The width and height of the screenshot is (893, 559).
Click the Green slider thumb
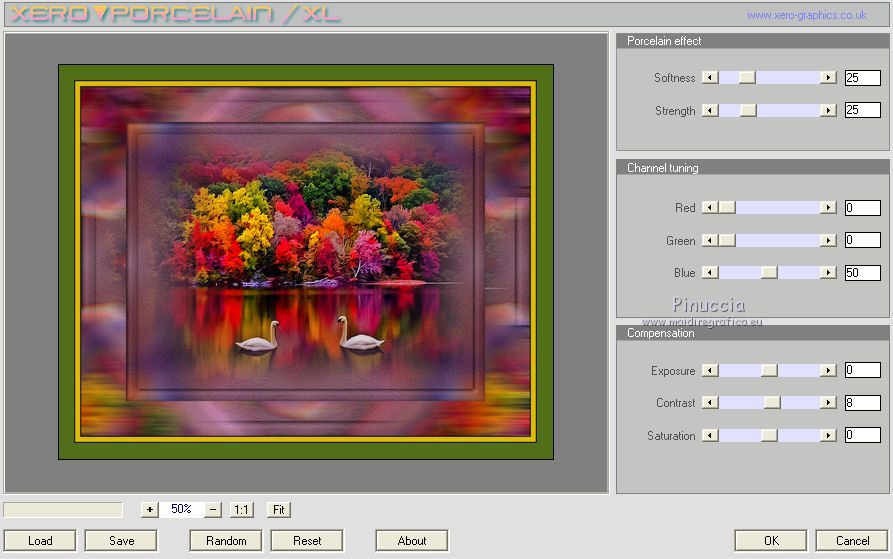click(727, 241)
